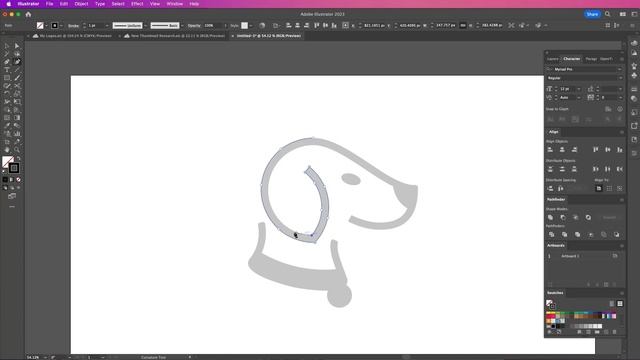Image resolution: width=640 pixels, height=360 pixels.
Task: Open the Select menu
Action: pos(118,4)
